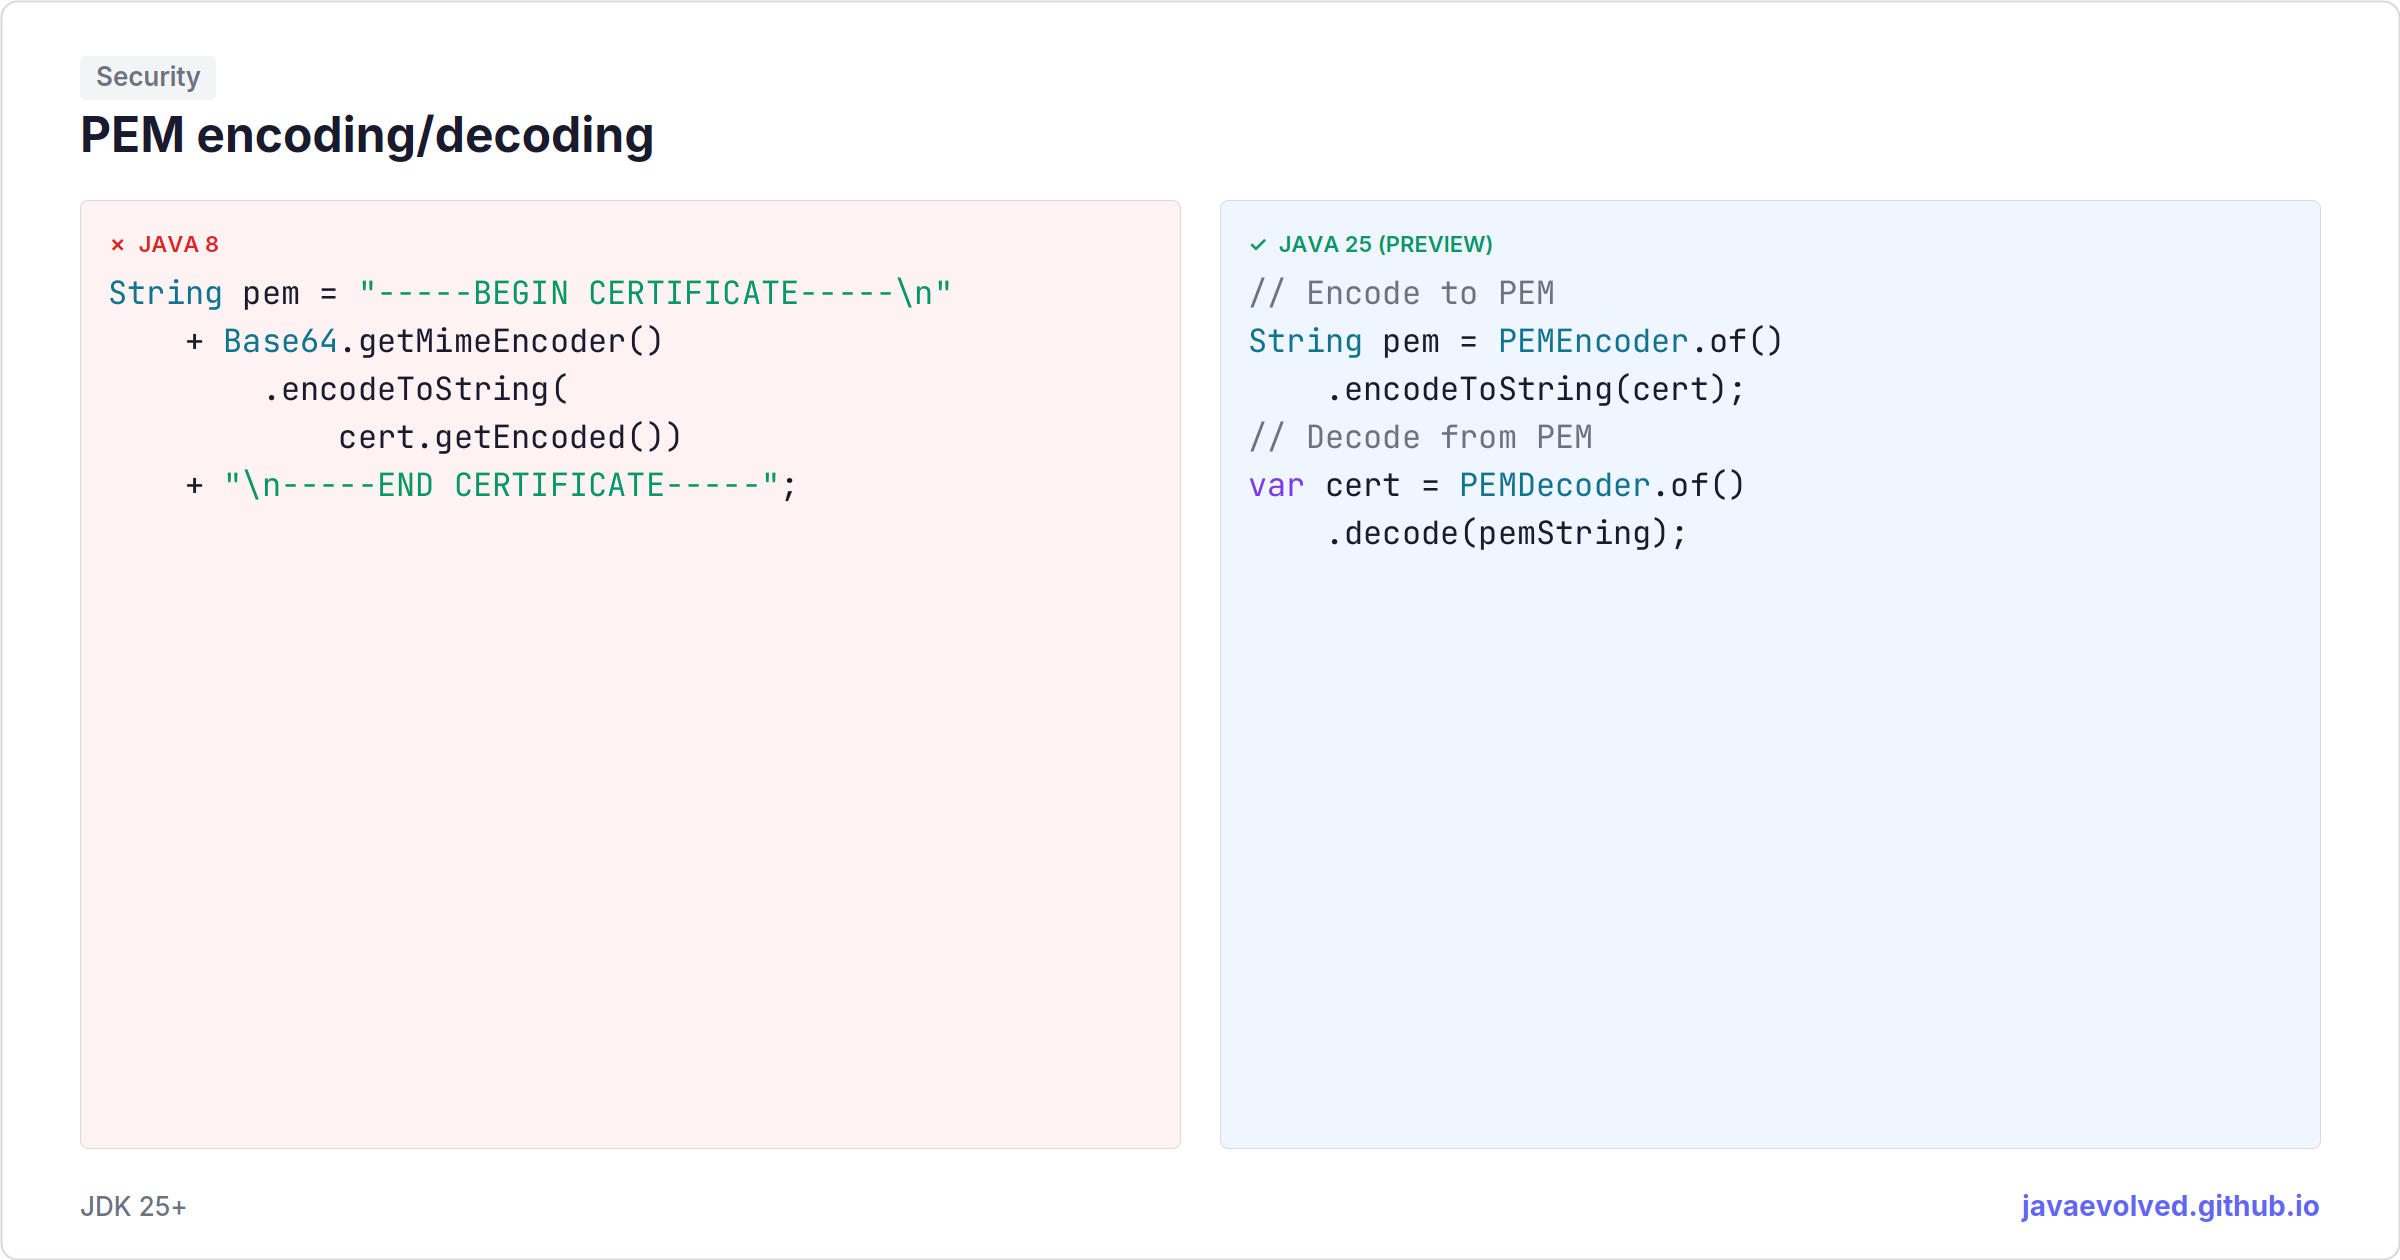Click Base64 in the Java 8 code
This screenshot has height=1260, width=2400.
(280, 341)
